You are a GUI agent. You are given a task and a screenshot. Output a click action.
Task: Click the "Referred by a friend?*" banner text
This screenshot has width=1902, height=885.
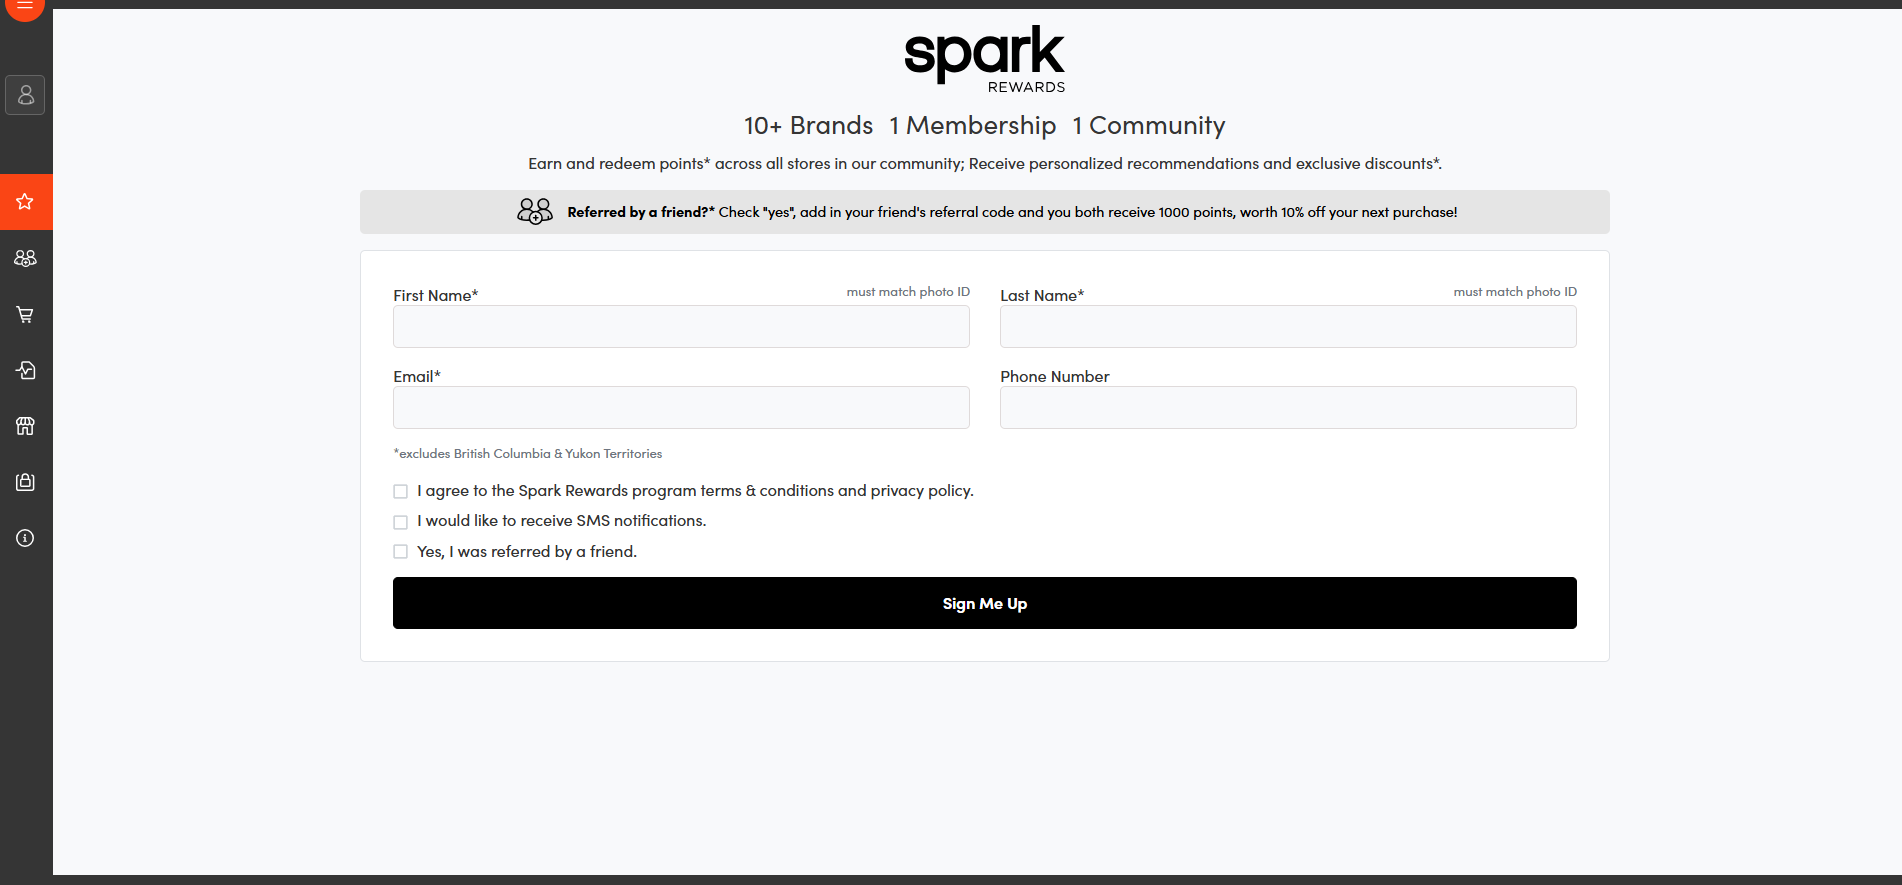click(641, 212)
